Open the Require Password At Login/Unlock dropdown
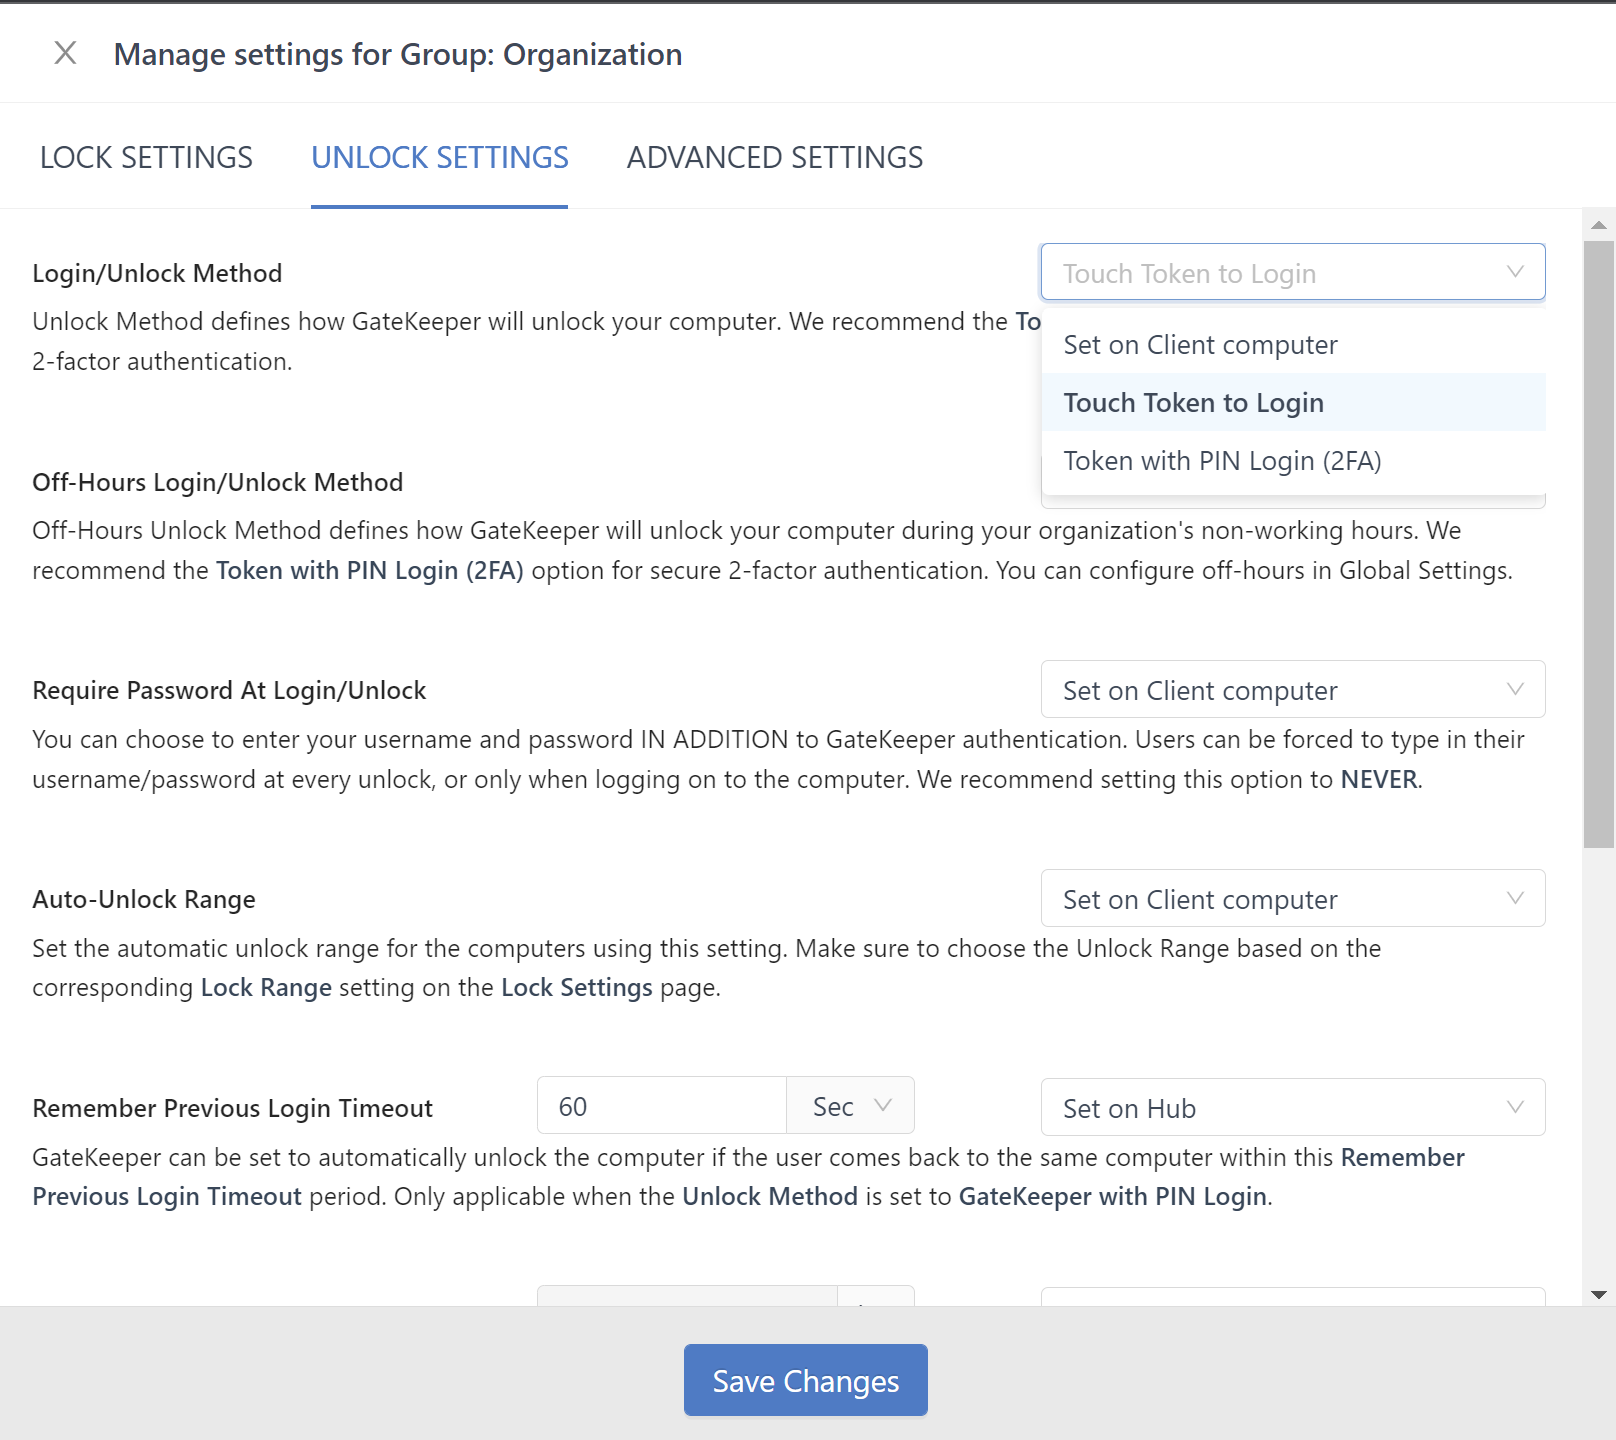 pos(1292,690)
